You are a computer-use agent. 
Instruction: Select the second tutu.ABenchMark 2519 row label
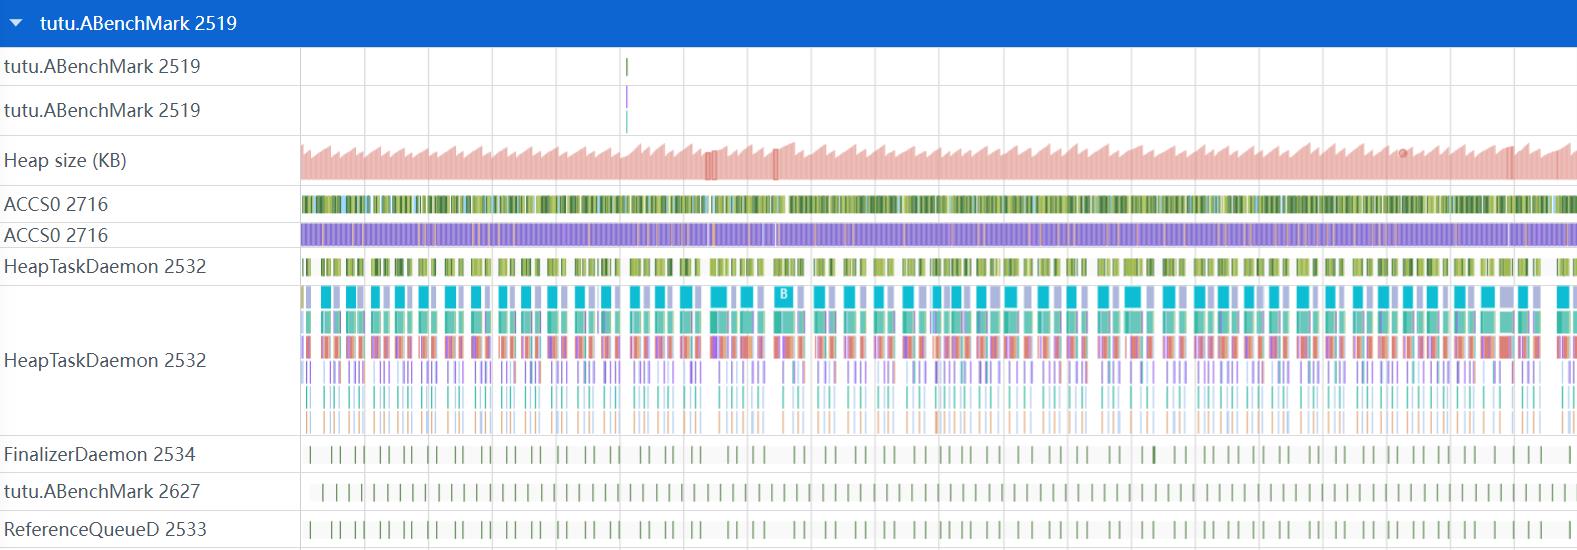pyautogui.click(x=102, y=111)
